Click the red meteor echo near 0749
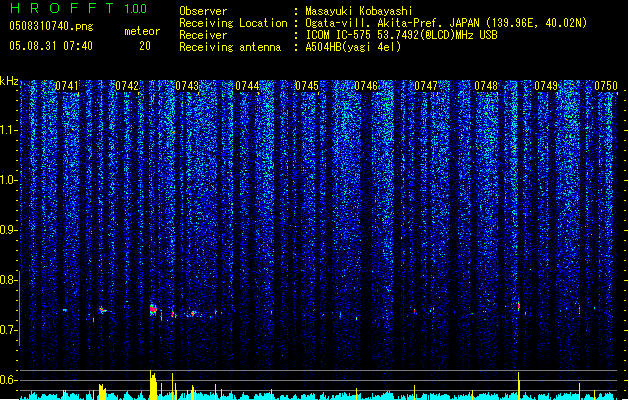Screen dimensions: 629x400 coord(579,310)
